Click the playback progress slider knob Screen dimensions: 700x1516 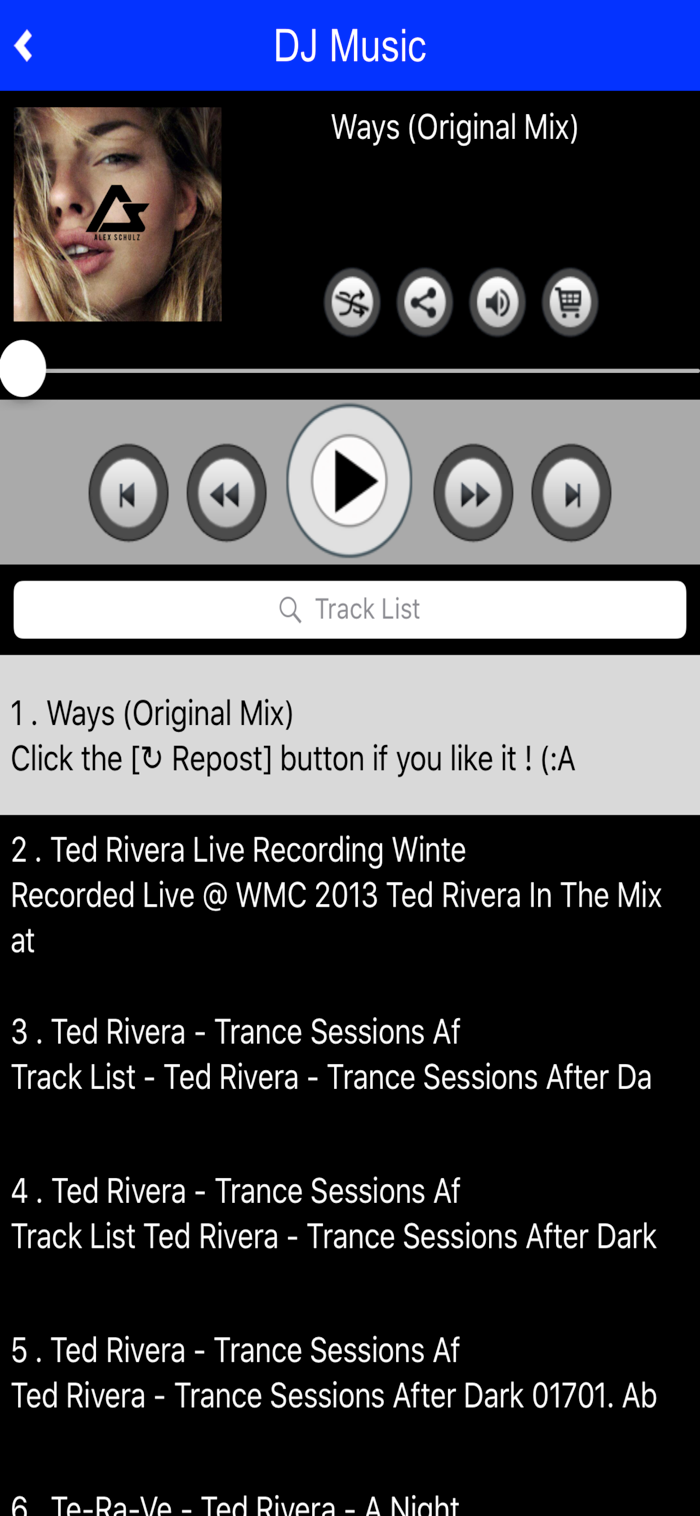coord(23,369)
